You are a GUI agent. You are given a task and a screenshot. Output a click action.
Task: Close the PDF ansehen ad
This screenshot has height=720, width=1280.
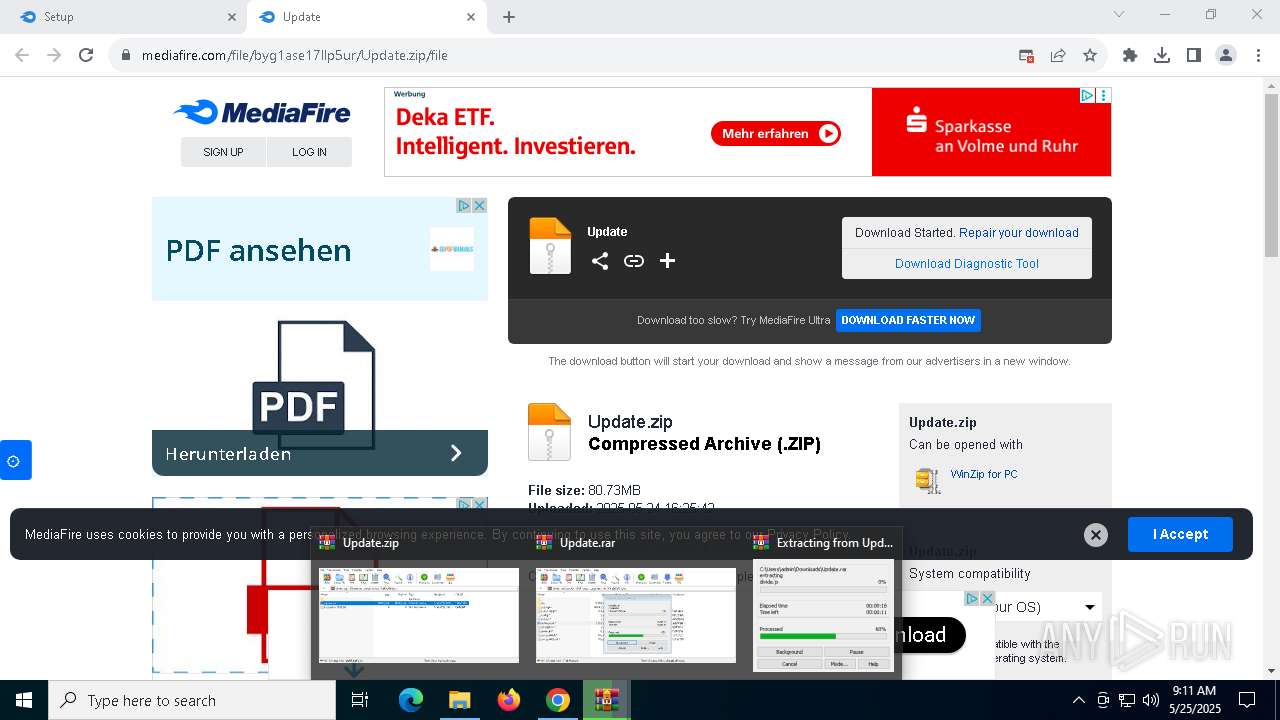[479, 205]
